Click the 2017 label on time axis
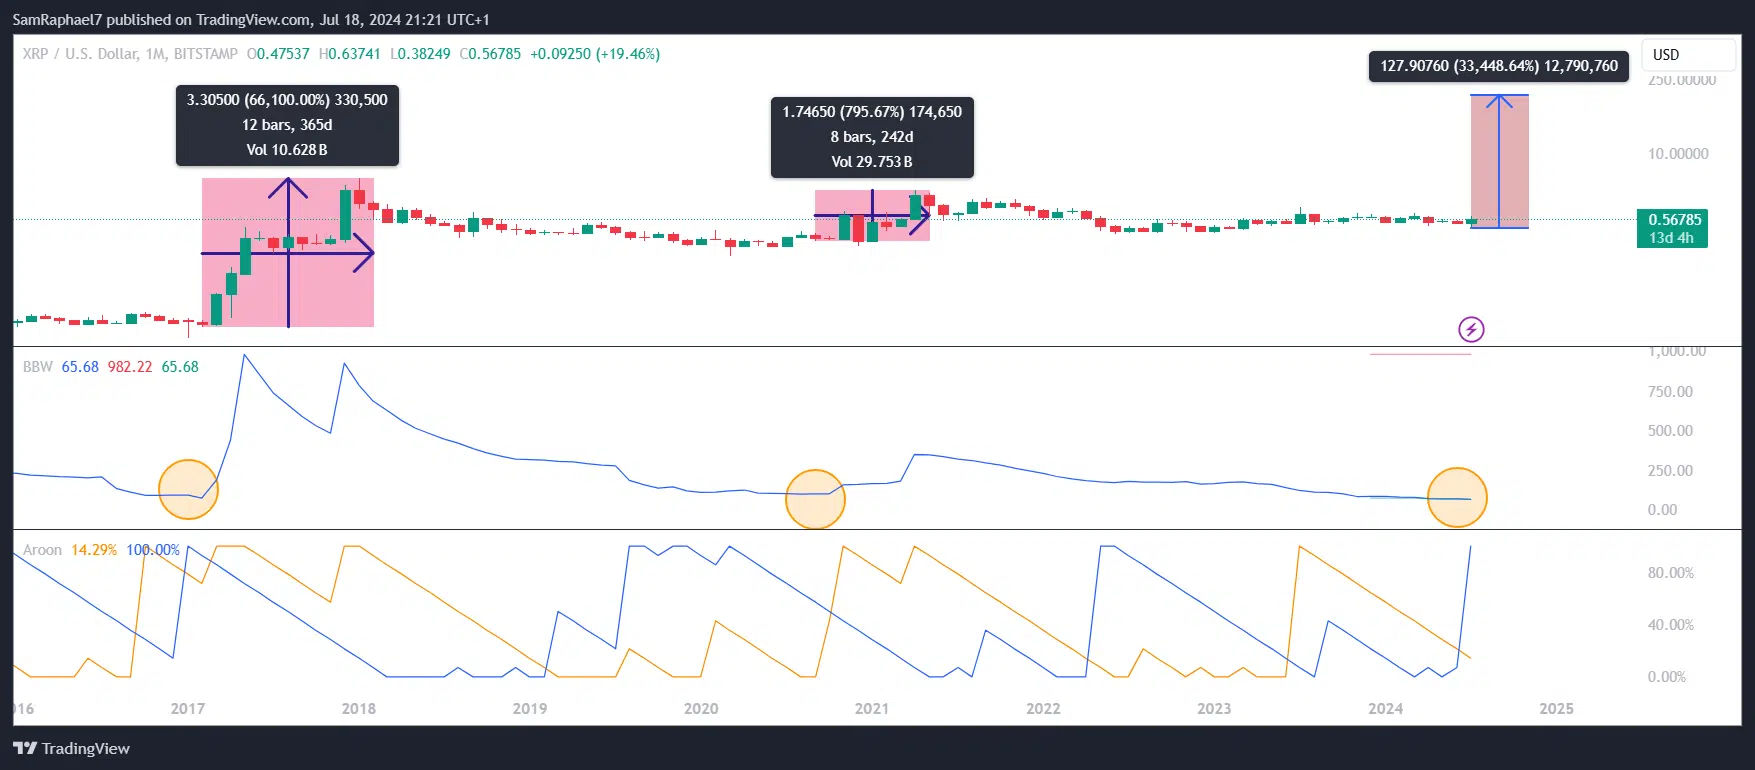Image resolution: width=1755 pixels, height=770 pixels. pyautogui.click(x=188, y=708)
